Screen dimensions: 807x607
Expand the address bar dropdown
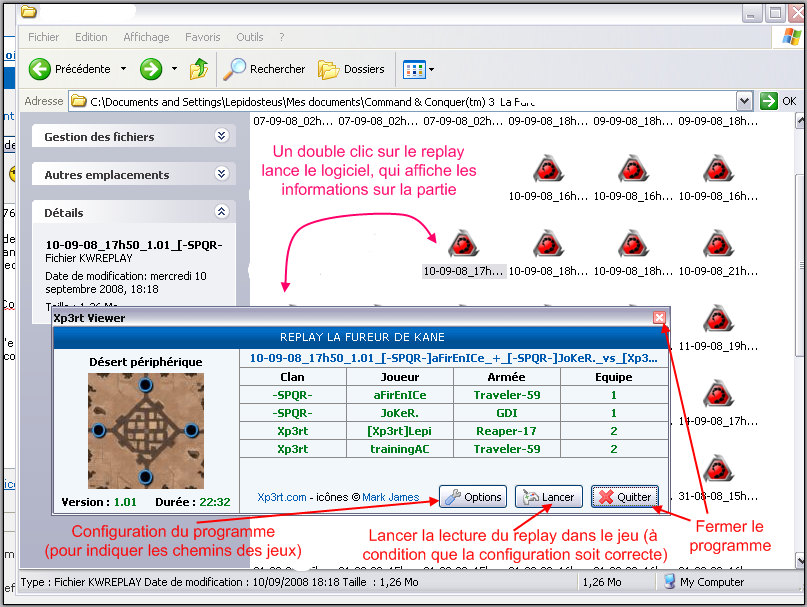pos(744,101)
